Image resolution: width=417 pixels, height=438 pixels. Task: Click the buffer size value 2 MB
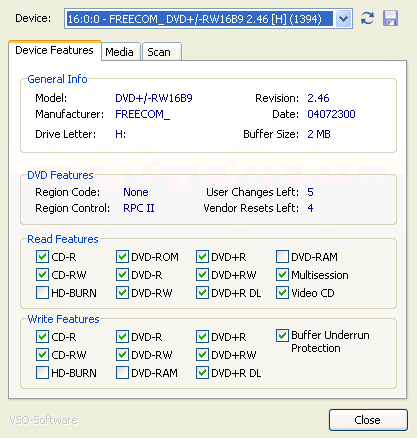tap(319, 134)
